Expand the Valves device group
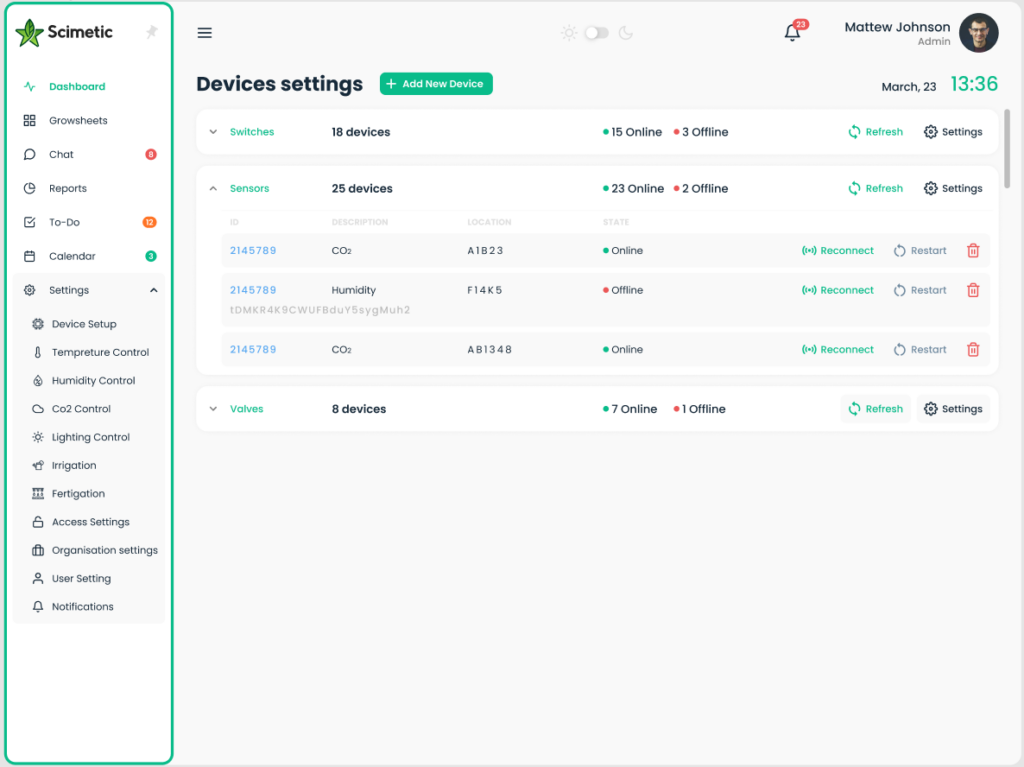 pyautogui.click(x=213, y=409)
